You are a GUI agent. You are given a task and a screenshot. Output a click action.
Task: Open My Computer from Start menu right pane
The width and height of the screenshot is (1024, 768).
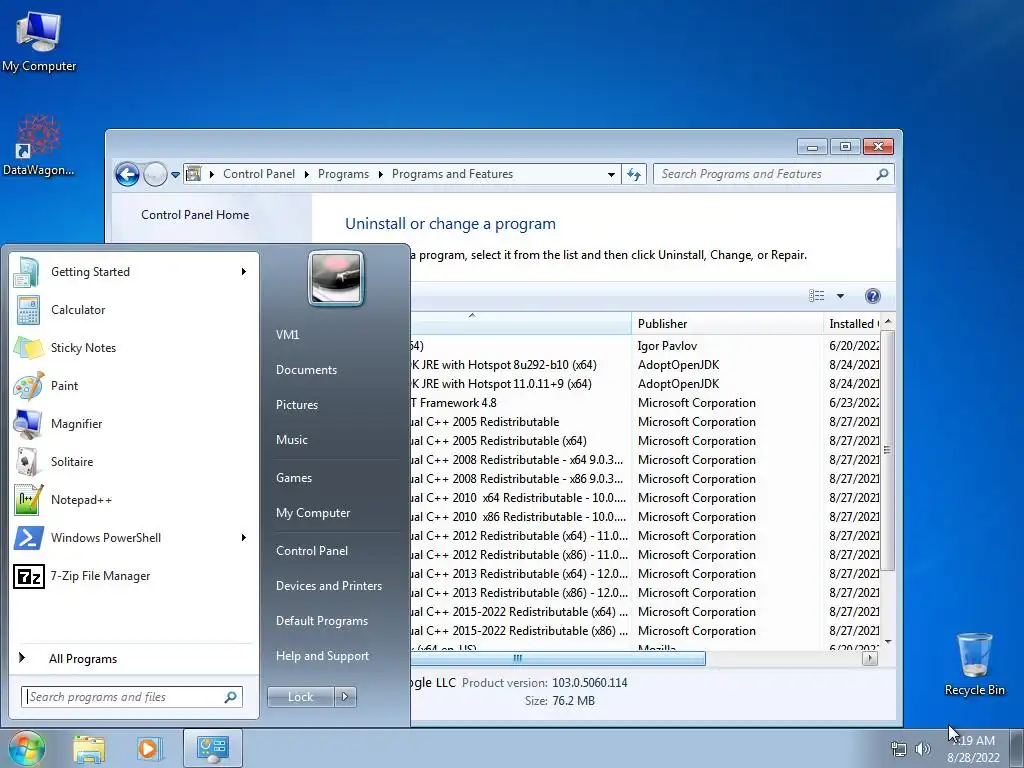point(313,513)
